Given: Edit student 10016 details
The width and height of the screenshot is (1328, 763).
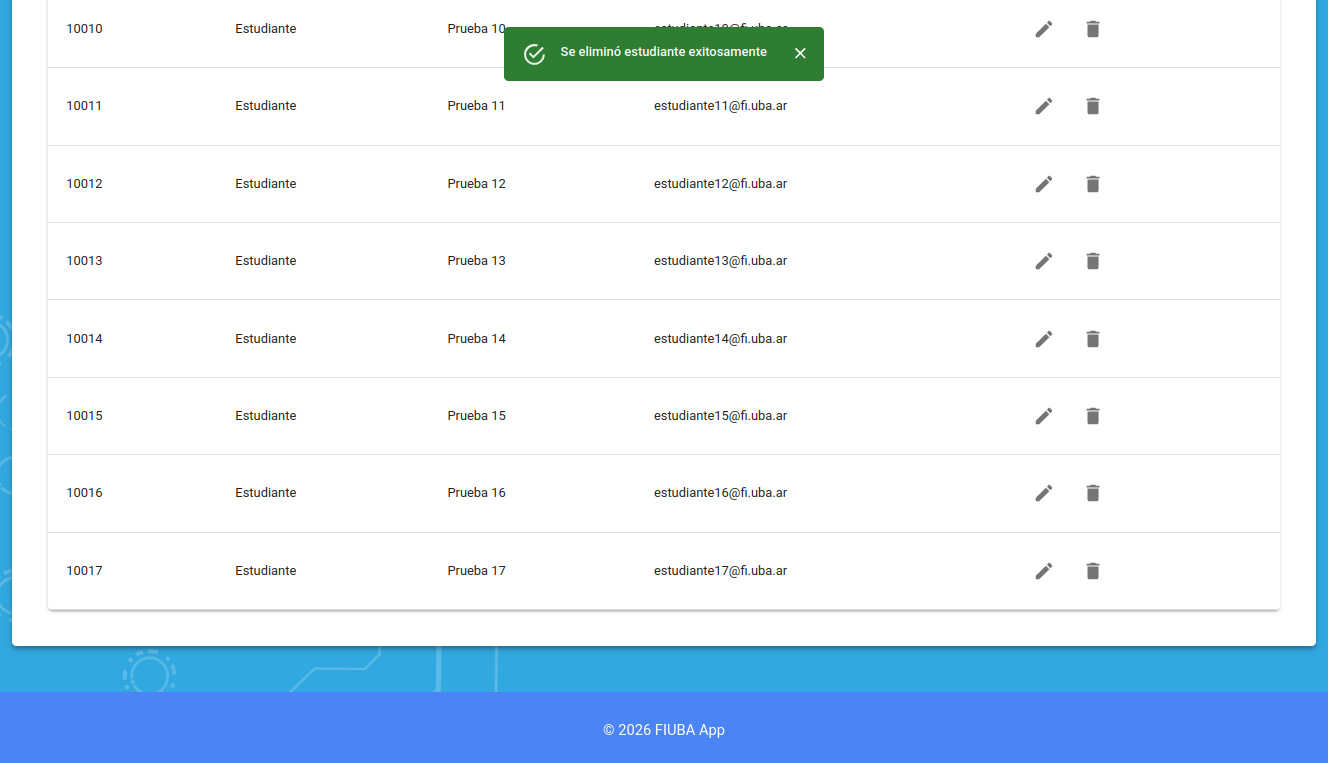Looking at the screenshot, I should (x=1043, y=493).
